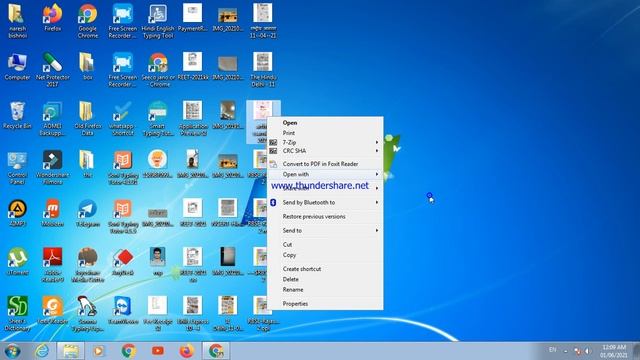Open Firefox from the taskbar
This screenshot has width=640, height=360.
click(187, 351)
